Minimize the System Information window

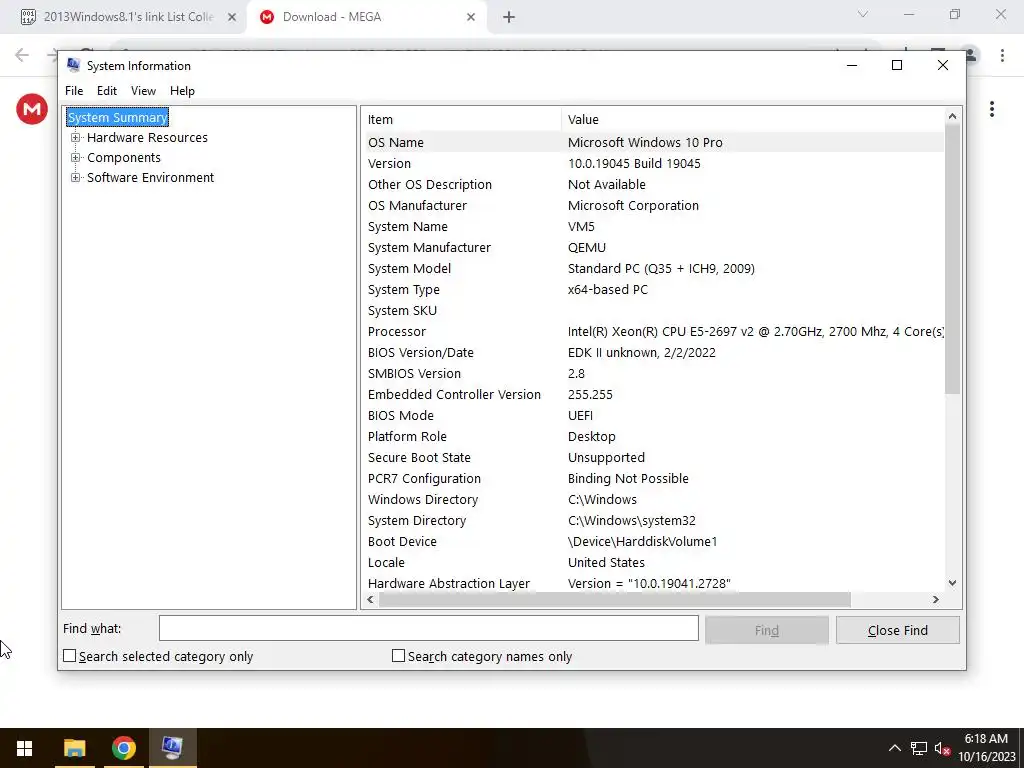pos(852,65)
